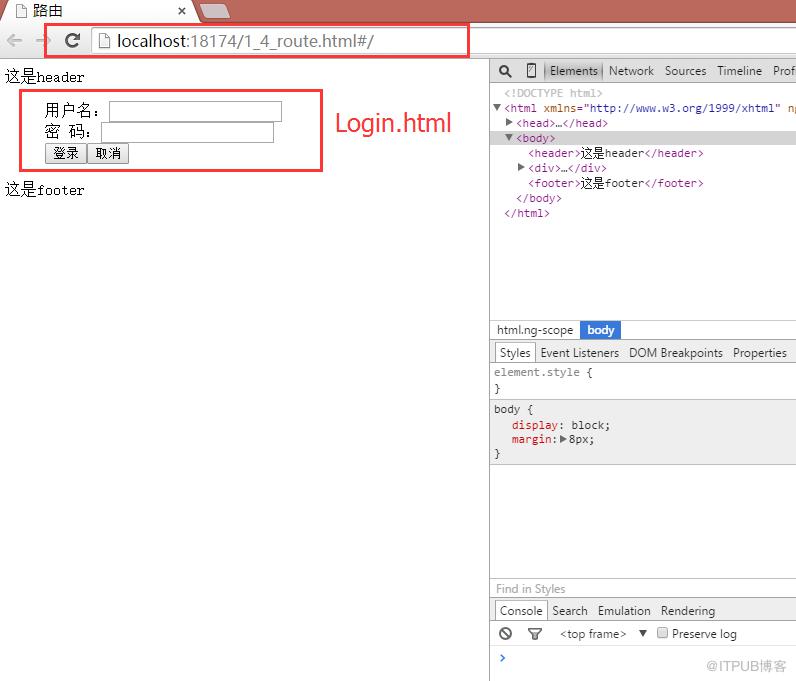Clear console with the circle-slash icon
Image resolution: width=796 pixels, height=681 pixels.
click(505, 633)
